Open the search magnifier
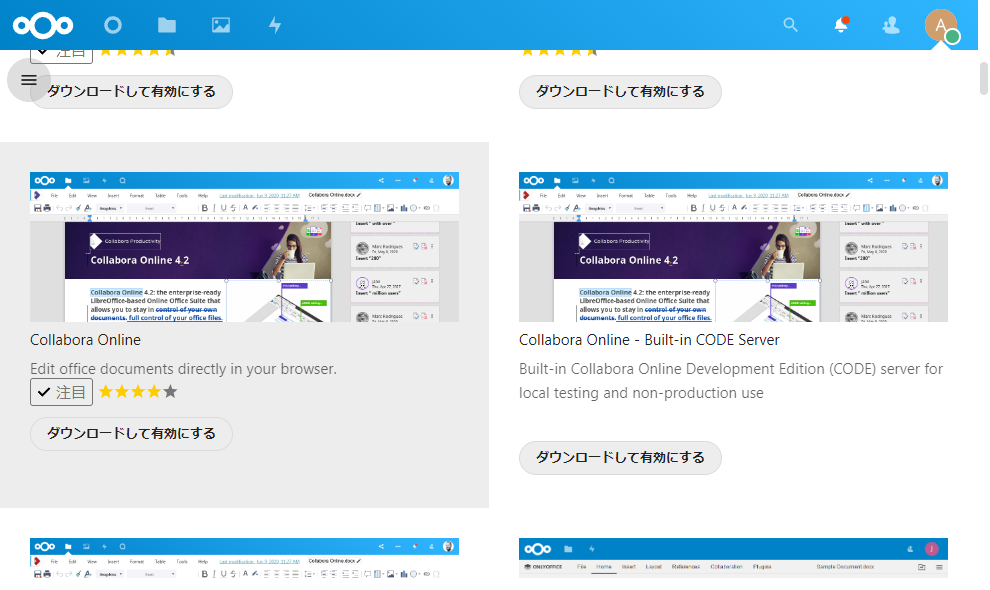990x590 pixels. tap(790, 25)
